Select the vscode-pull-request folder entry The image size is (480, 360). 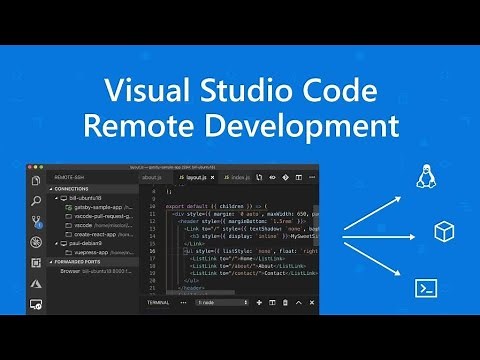coord(100,216)
